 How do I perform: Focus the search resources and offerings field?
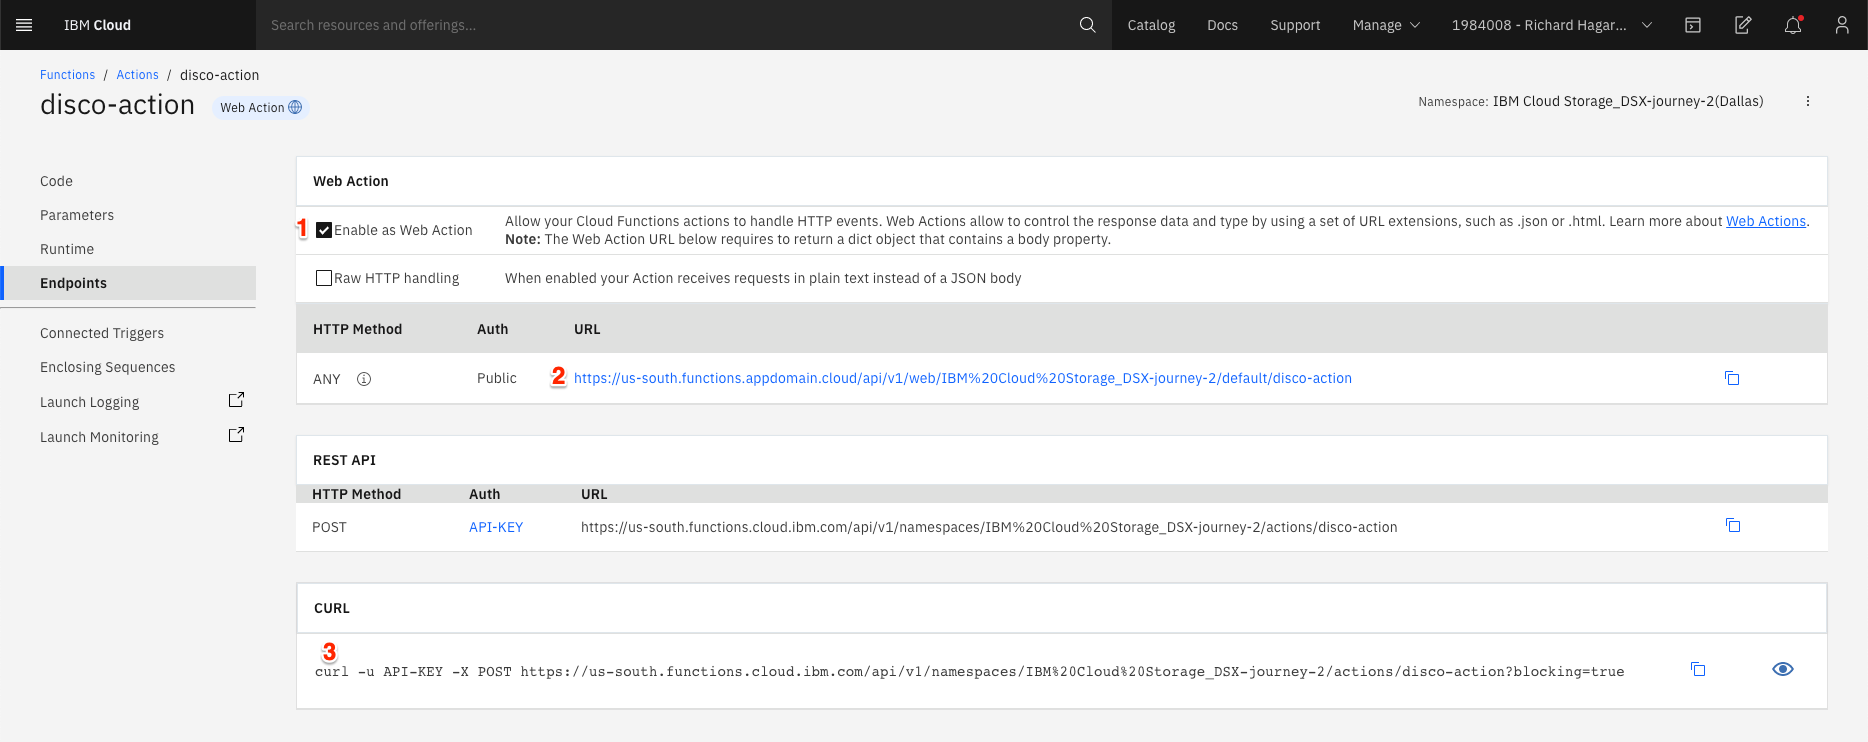click(665, 25)
